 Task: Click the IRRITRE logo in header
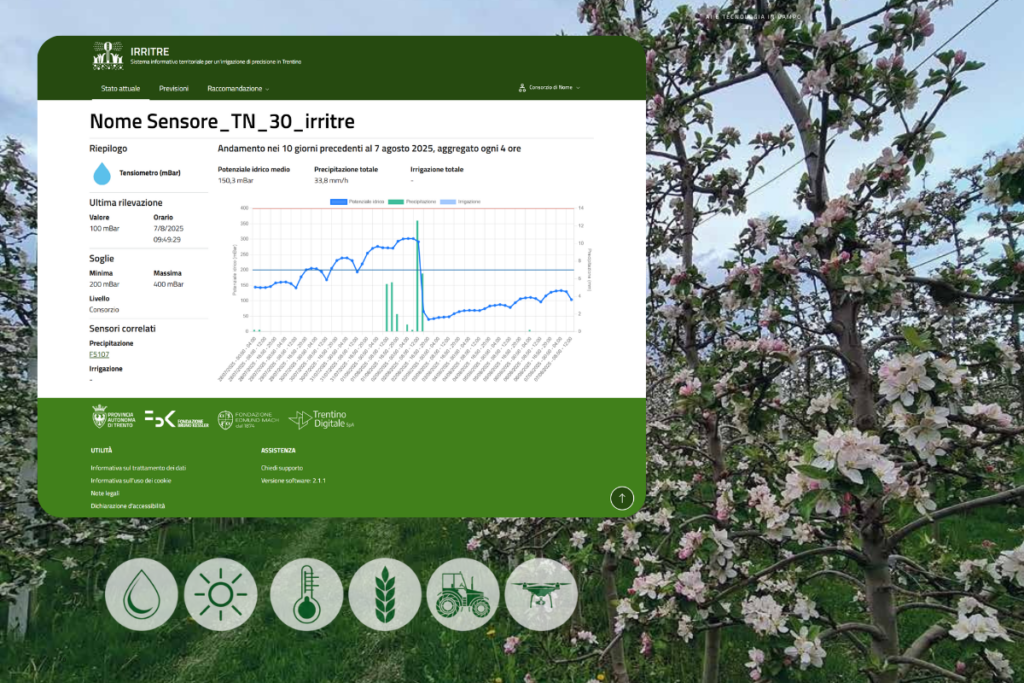tap(108, 55)
